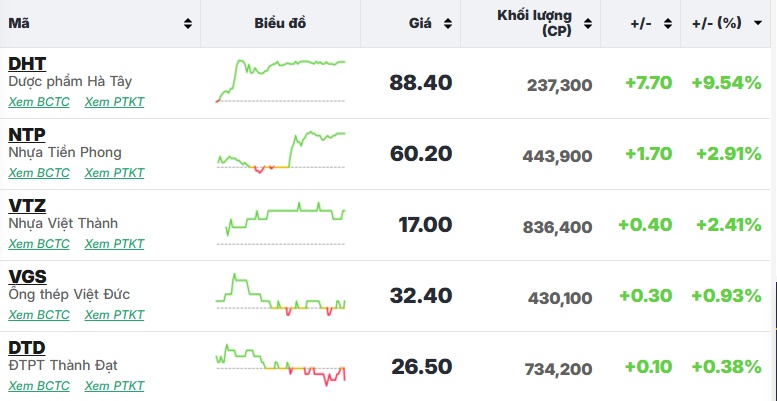777x401 pixels.
Task: Select the VTZ stock symbol
Action: pyautogui.click(x=27, y=205)
